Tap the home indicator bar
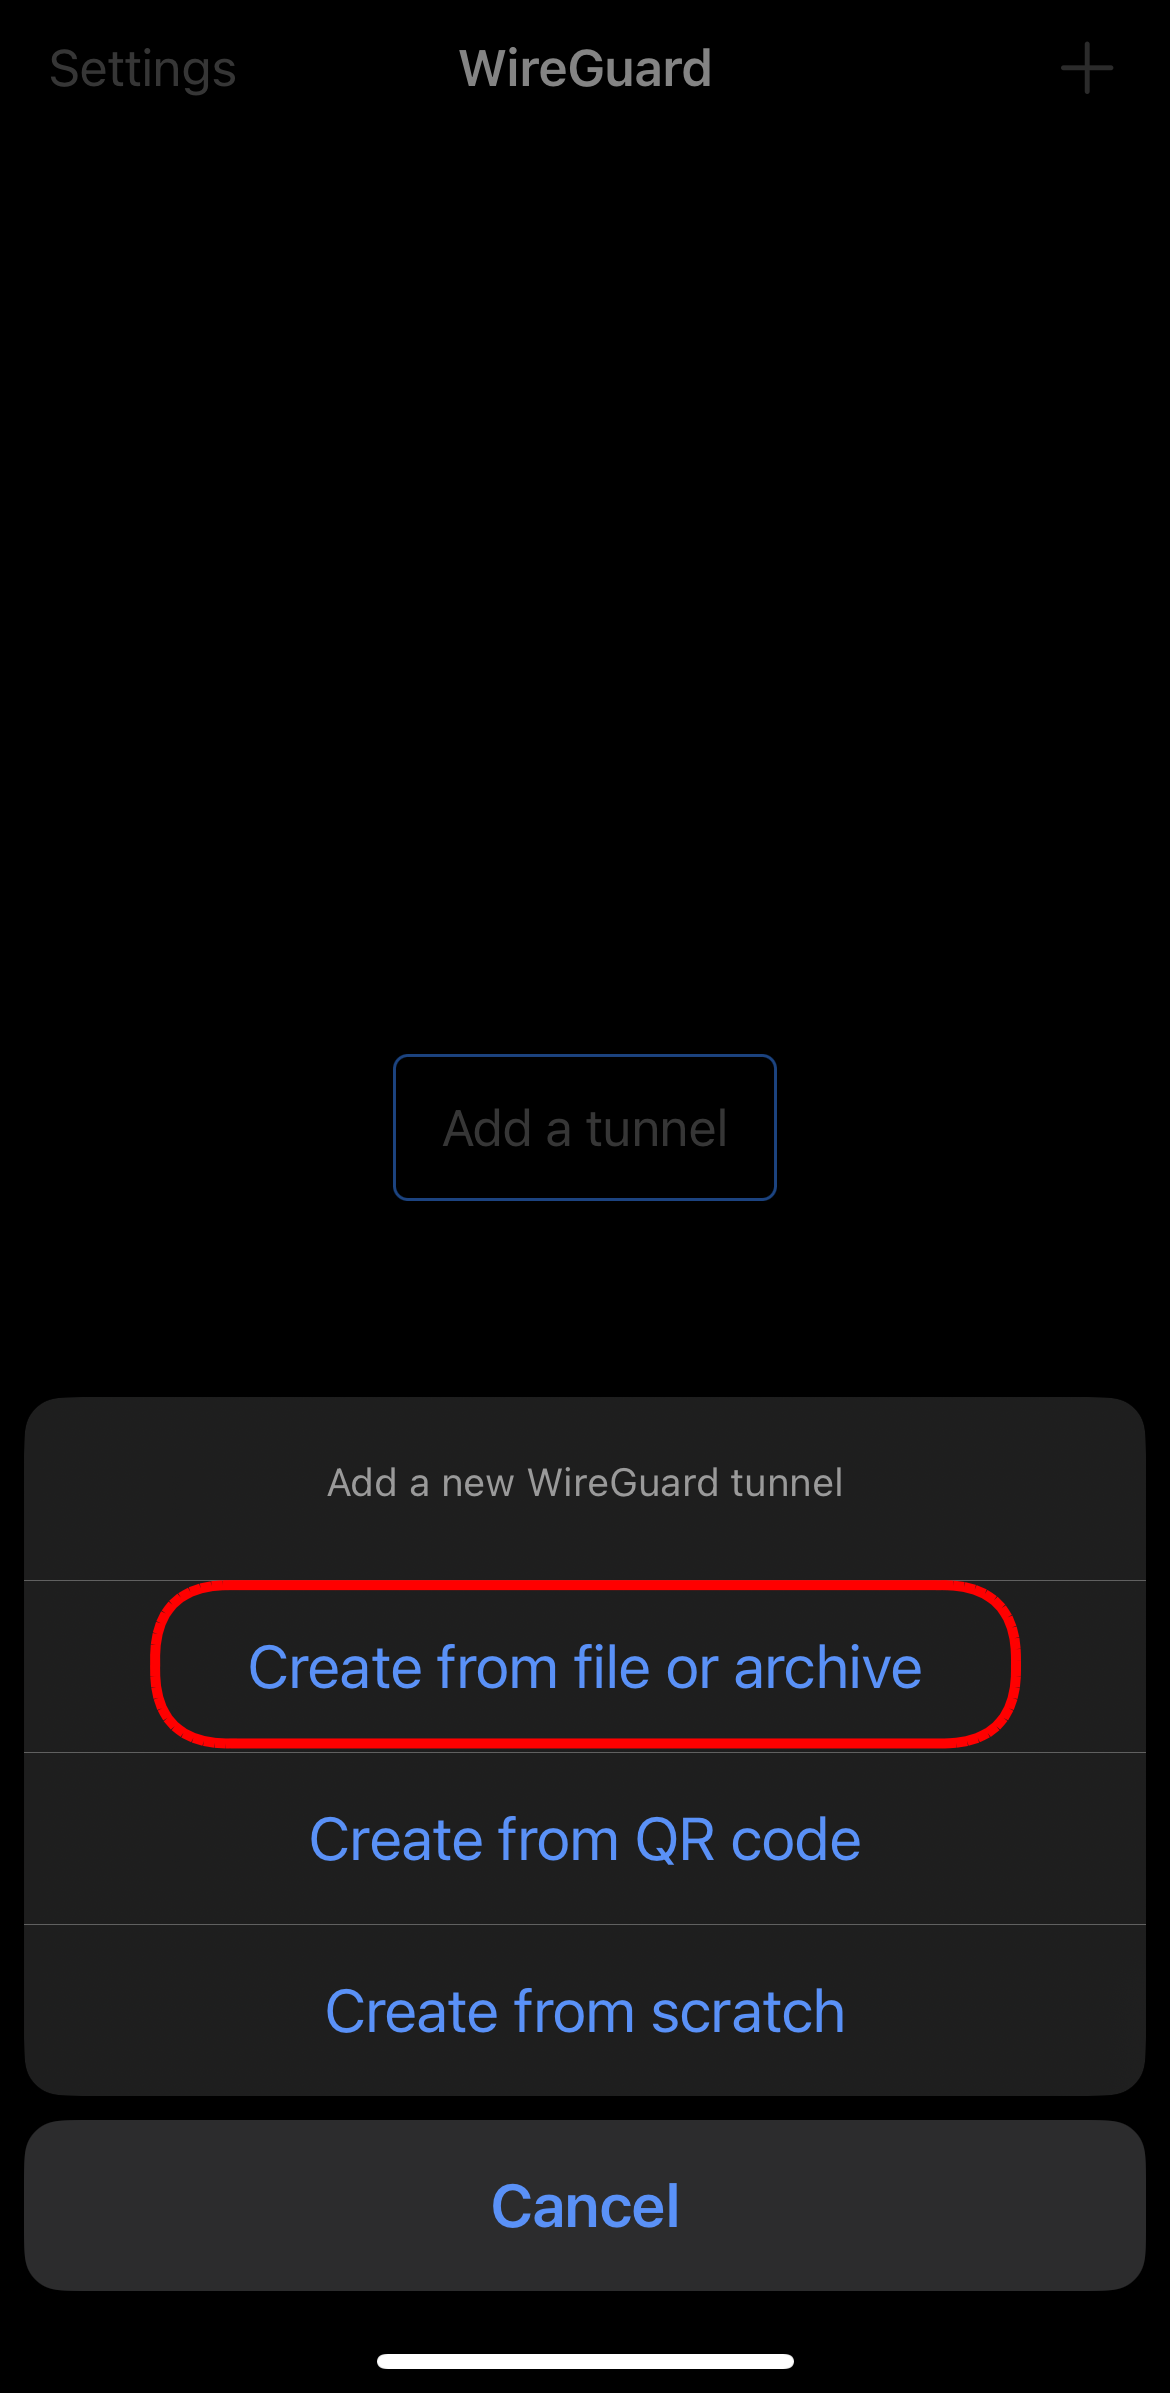The image size is (1170, 2393). pyautogui.click(x=585, y=2361)
